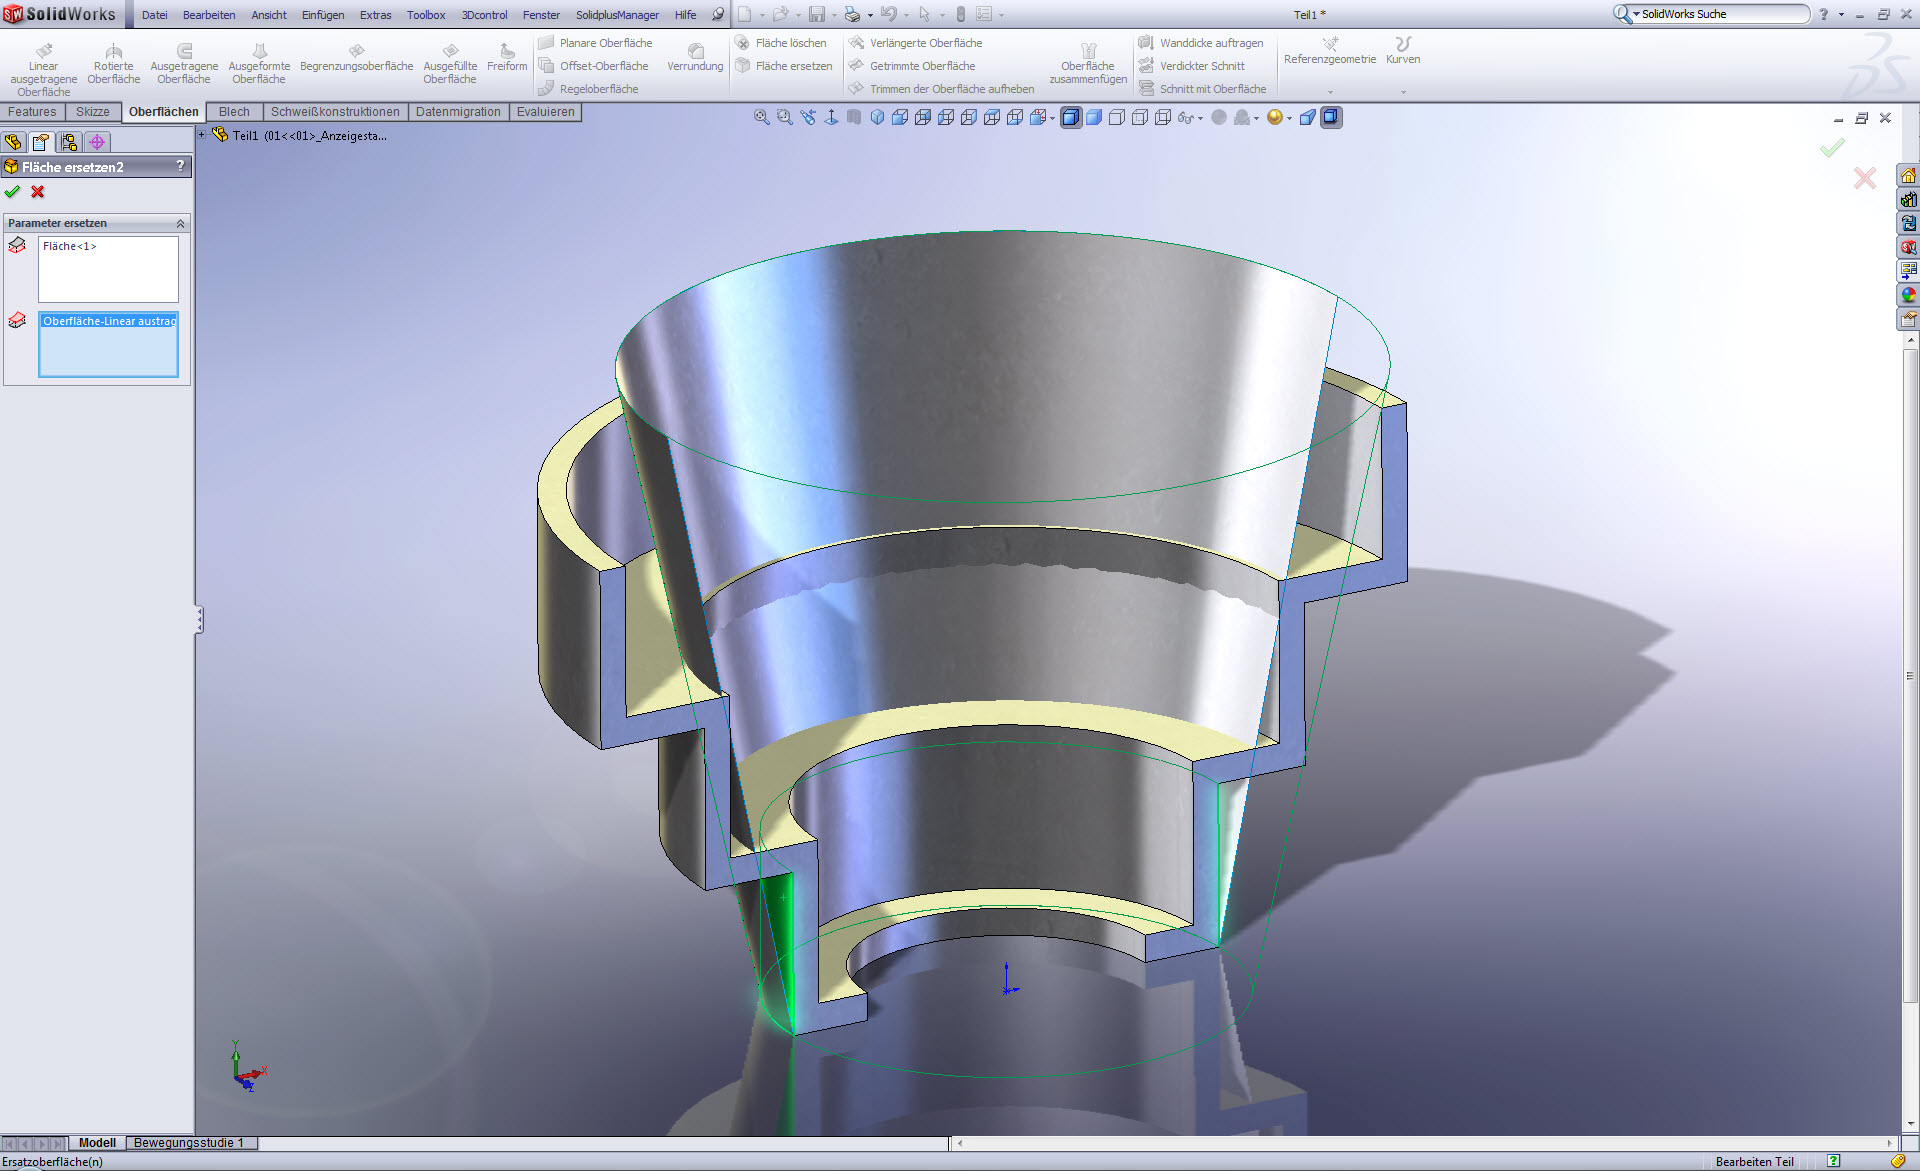The image size is (1920, 1171).
Task: Click Zoom to fit magnifier icon
Action: (761, 118)
